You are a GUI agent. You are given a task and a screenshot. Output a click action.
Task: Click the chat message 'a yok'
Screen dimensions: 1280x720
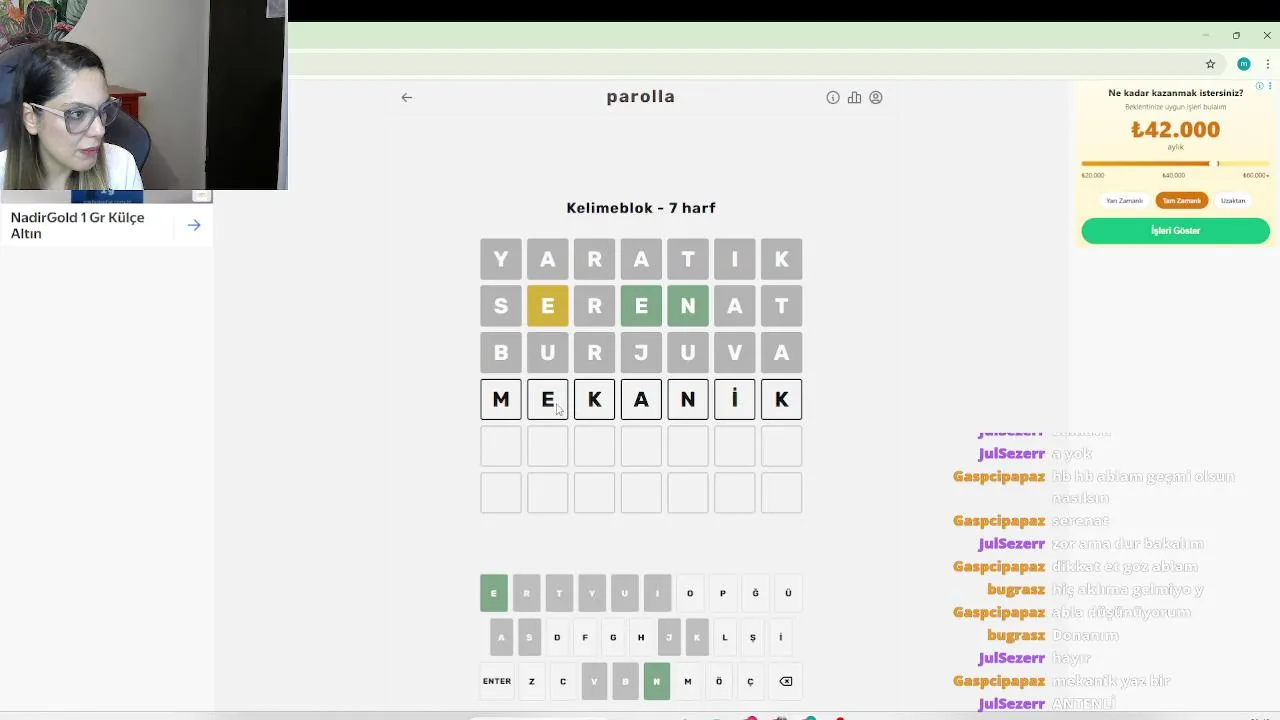tap(1072, 454)
